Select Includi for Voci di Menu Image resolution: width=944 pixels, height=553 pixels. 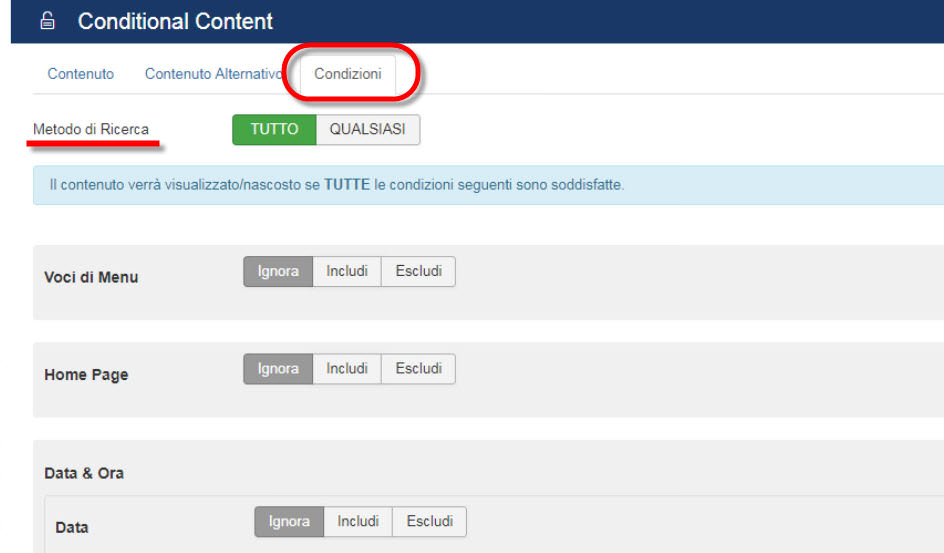click(x=347, y=272)
